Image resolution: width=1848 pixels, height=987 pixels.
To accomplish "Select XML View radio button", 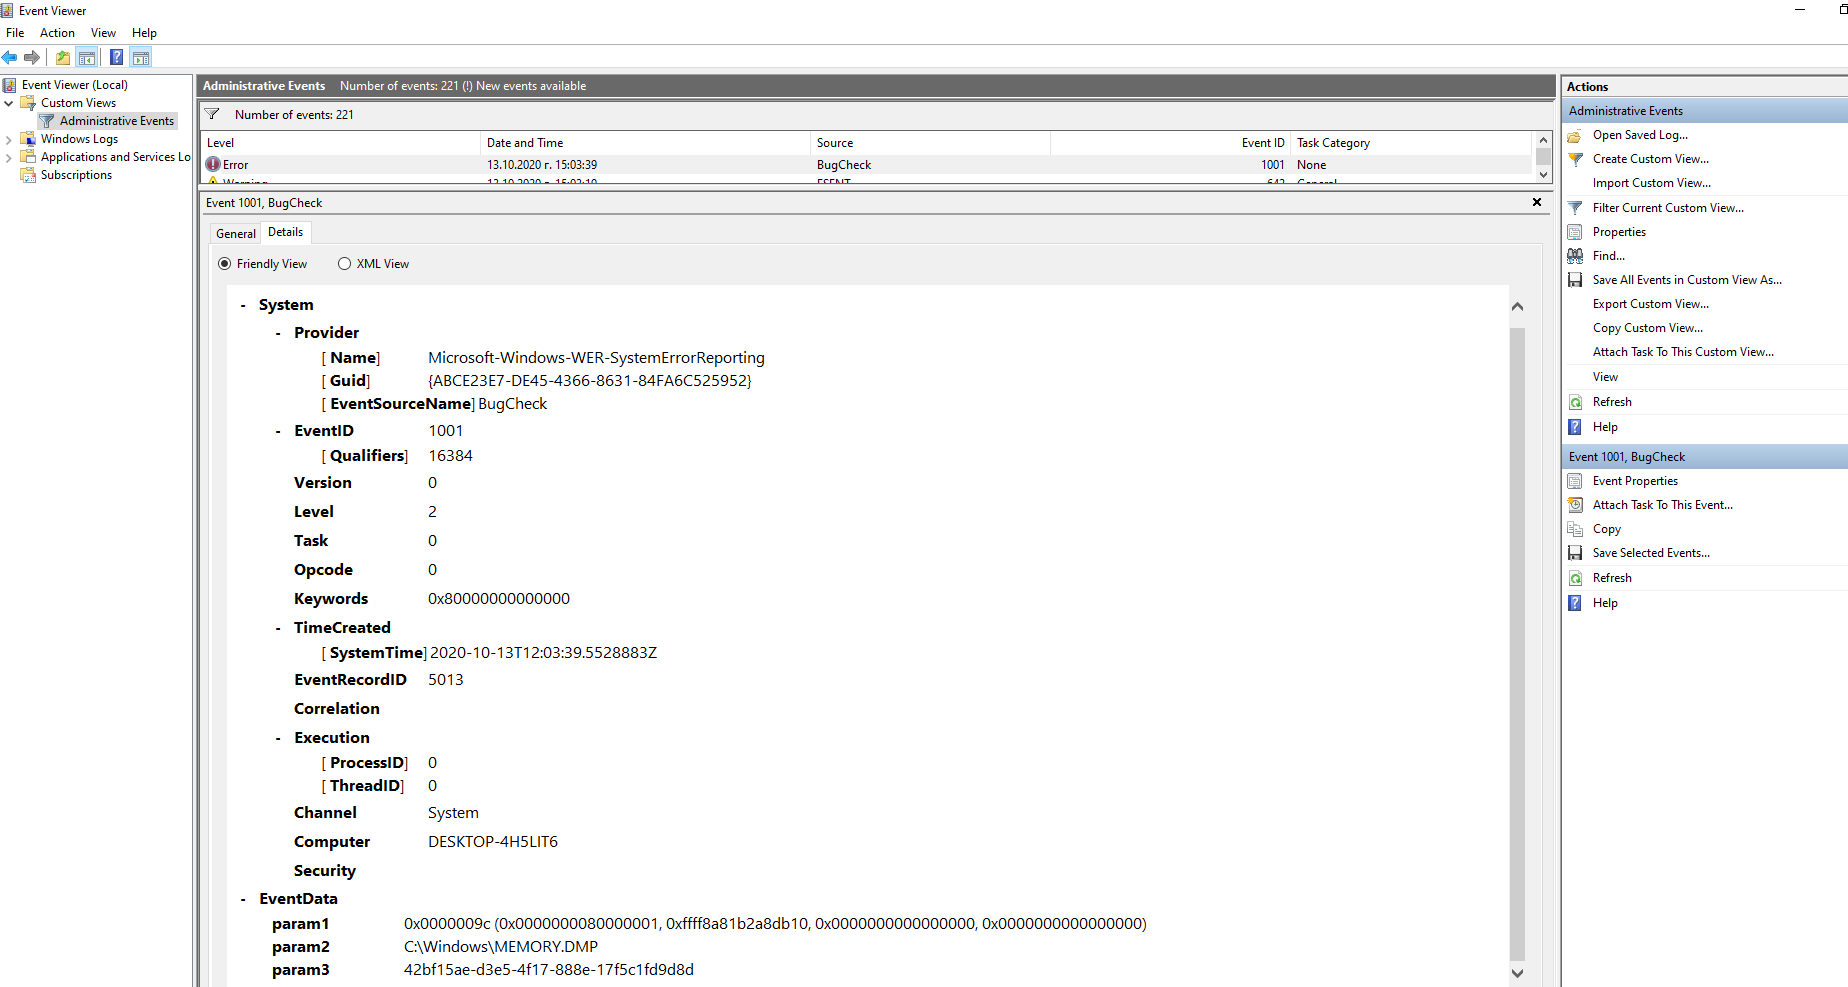I will click(344, 264).
